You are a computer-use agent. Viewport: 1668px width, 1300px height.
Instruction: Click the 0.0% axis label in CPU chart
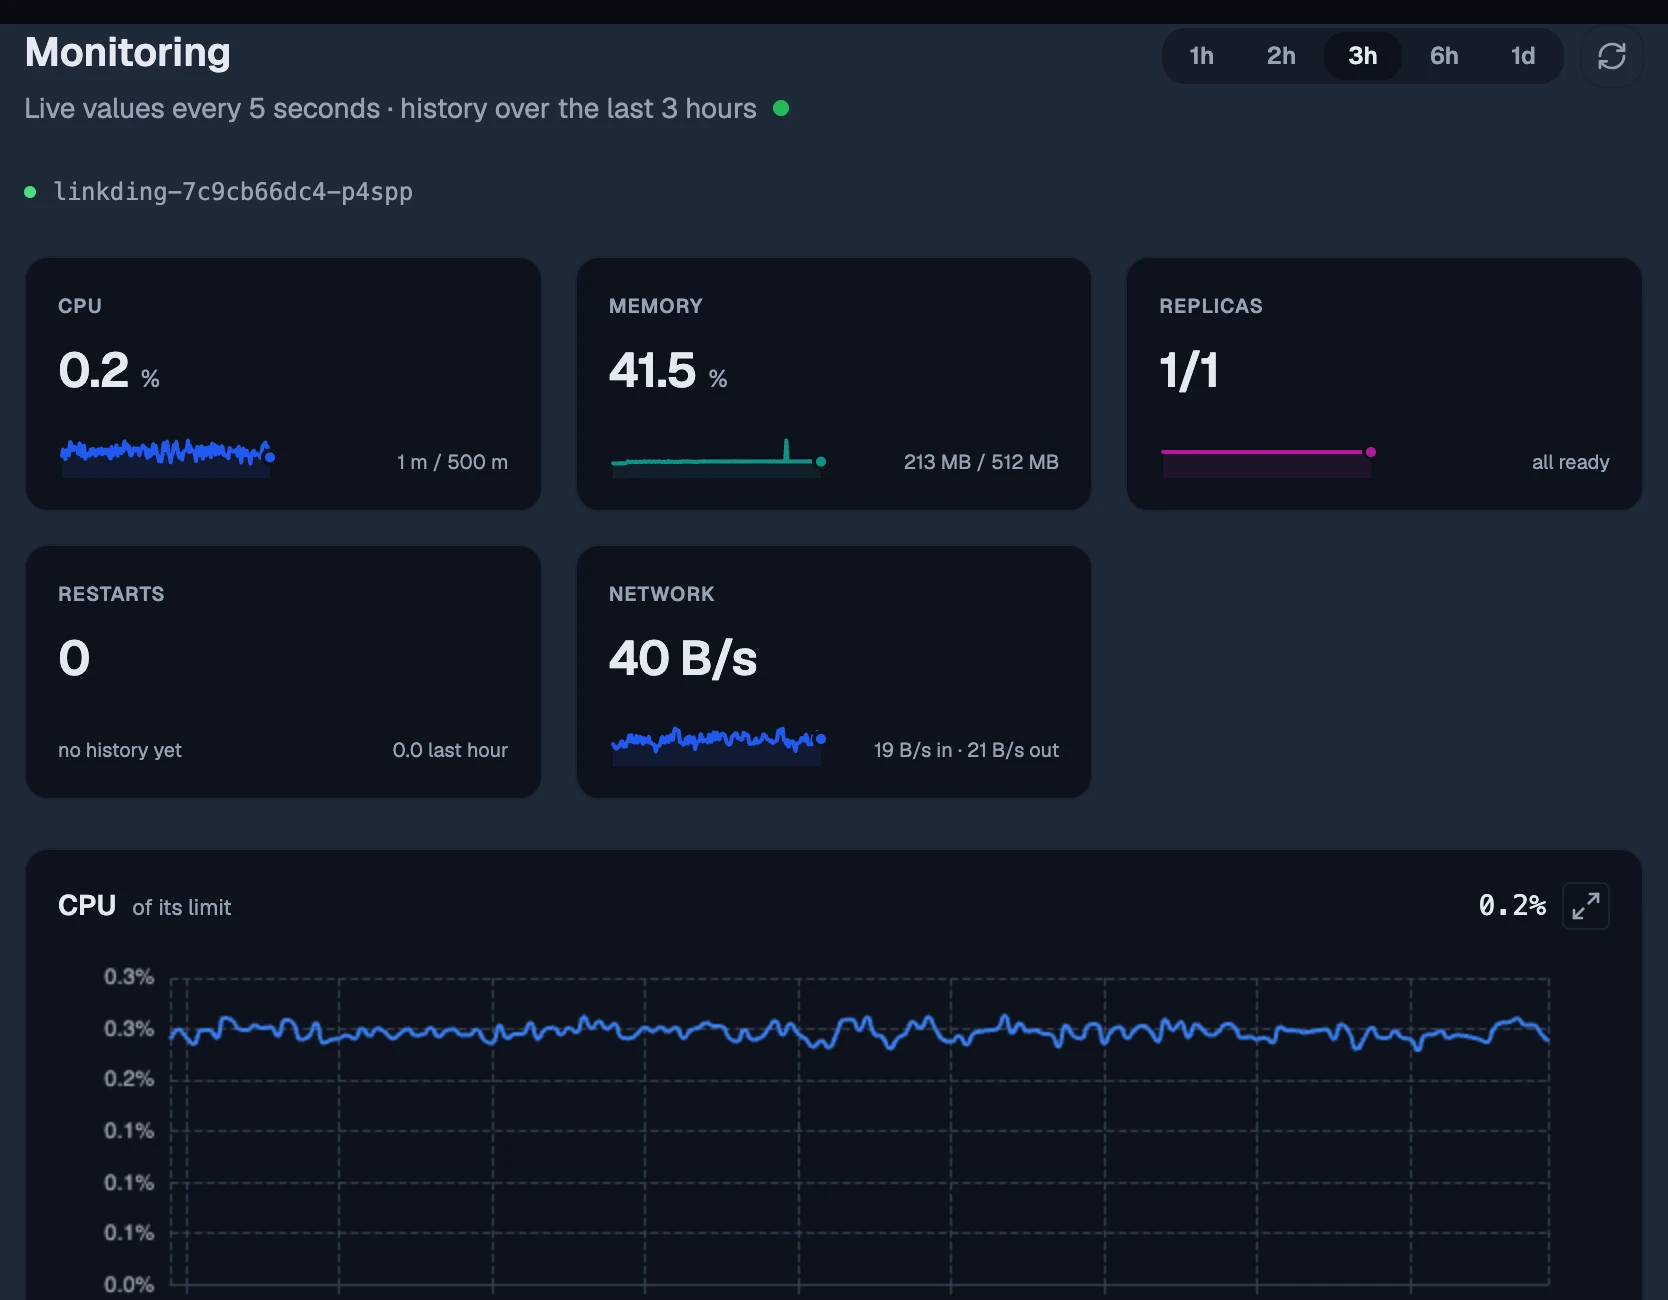[x=129, y=1284]
